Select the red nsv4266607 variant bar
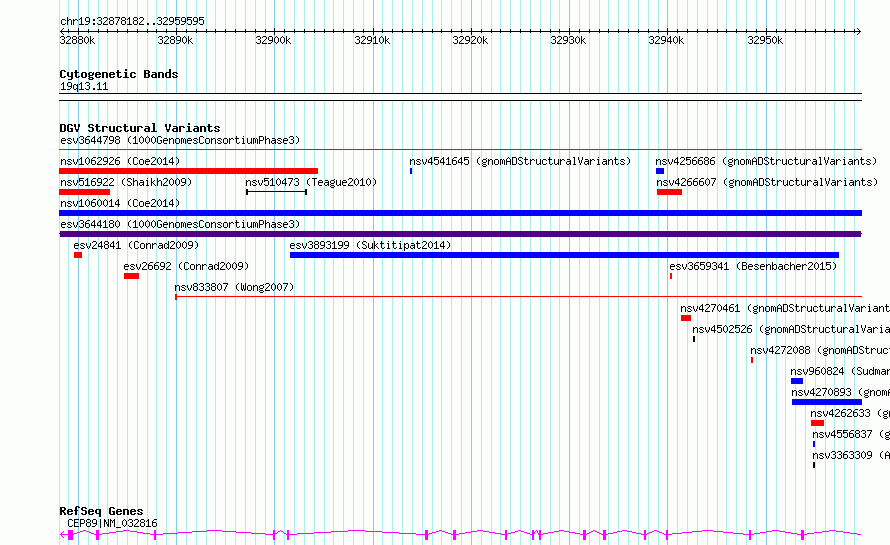The width and height of the screenshot is (890, 545). point(669,192)
